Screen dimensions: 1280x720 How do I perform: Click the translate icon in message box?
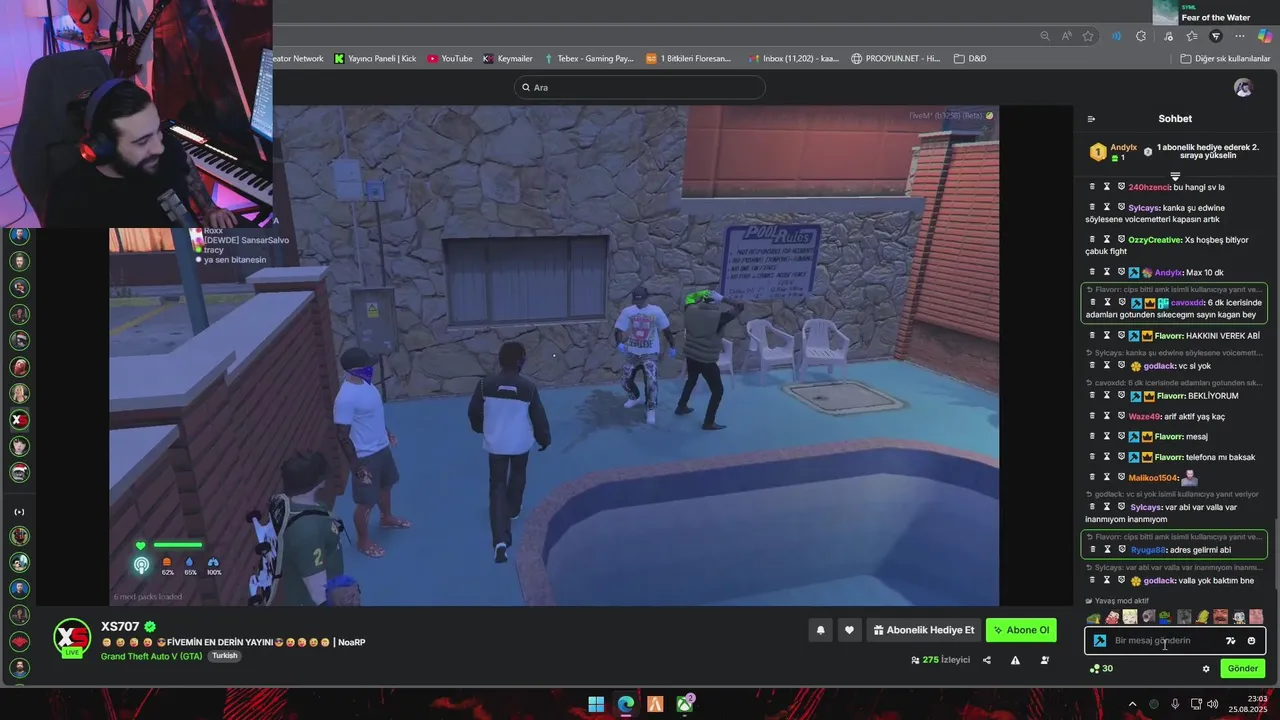coord(1230,641)
